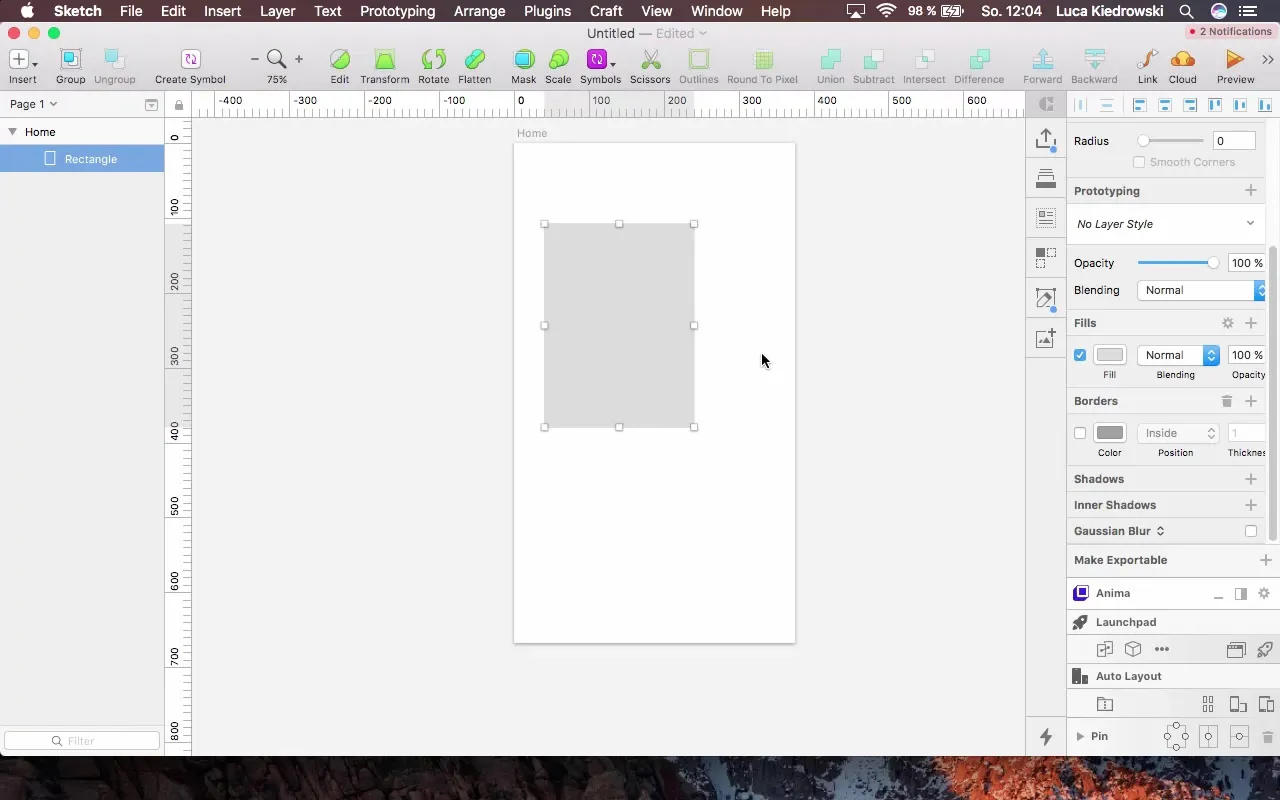Image resolution: width=1280 pixels, height=800 pixels.
Task: Open the Layer menu
Action: [277, 11]
